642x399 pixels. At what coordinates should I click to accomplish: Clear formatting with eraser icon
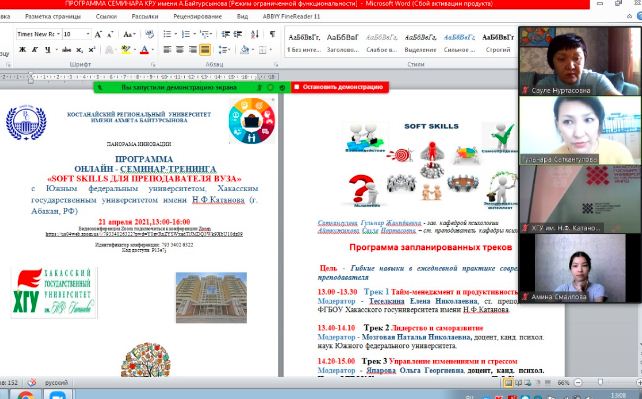150,34
